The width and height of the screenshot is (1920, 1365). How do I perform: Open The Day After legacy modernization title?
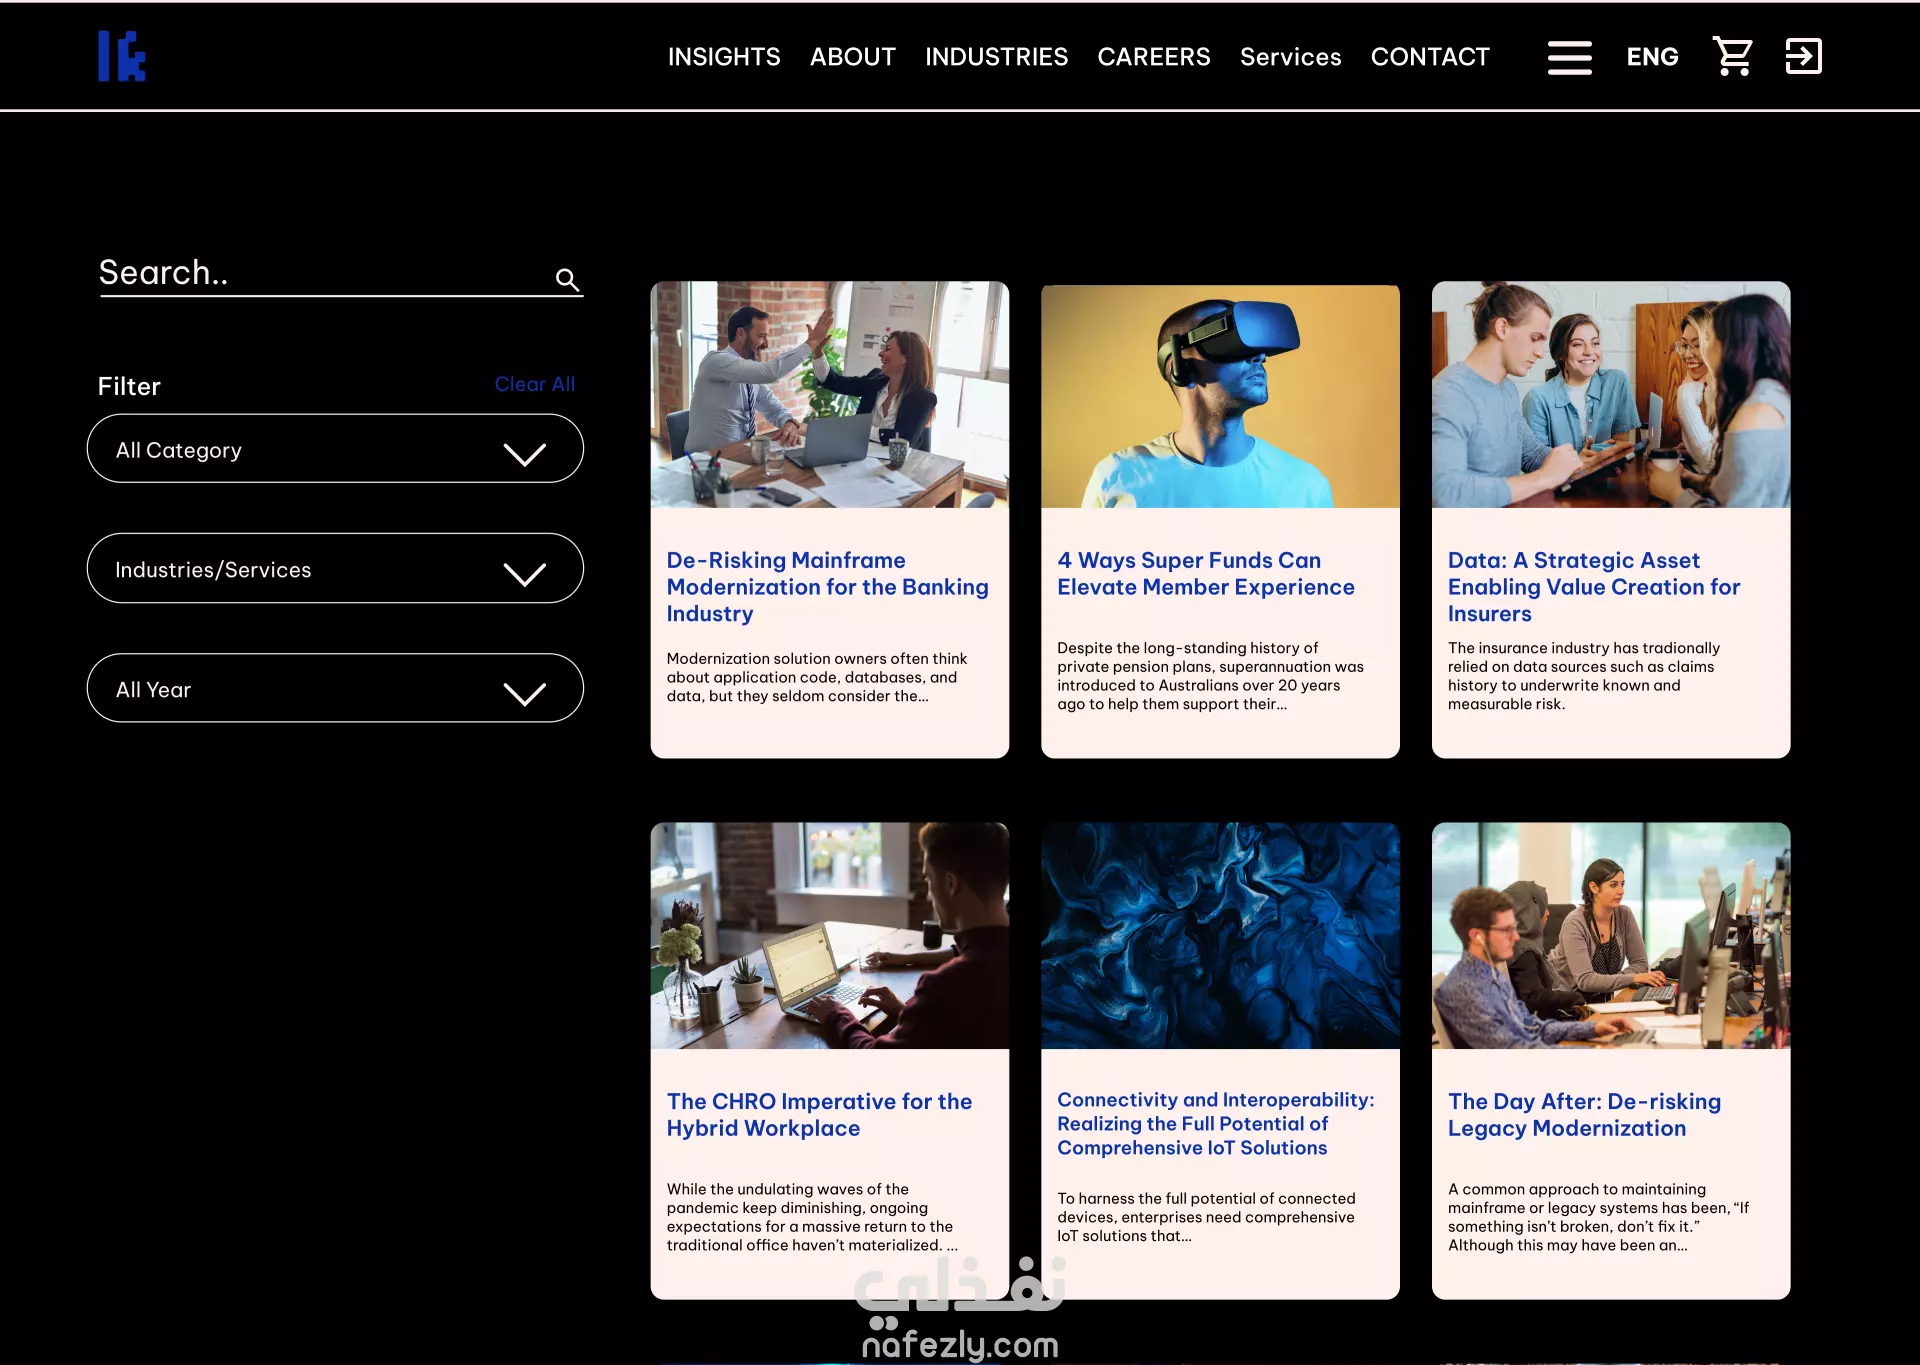click(x=1584, y=1115)
